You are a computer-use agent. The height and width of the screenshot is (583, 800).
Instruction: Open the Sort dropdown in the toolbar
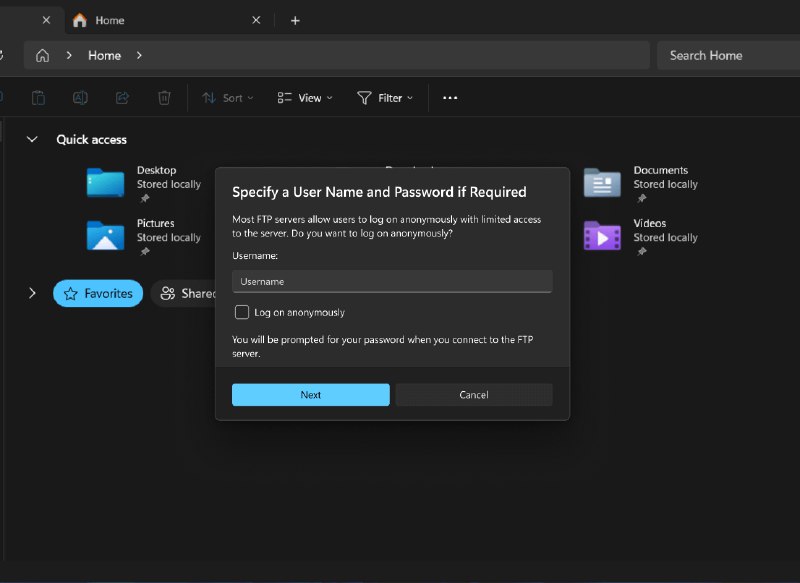(x=228, y=98)
